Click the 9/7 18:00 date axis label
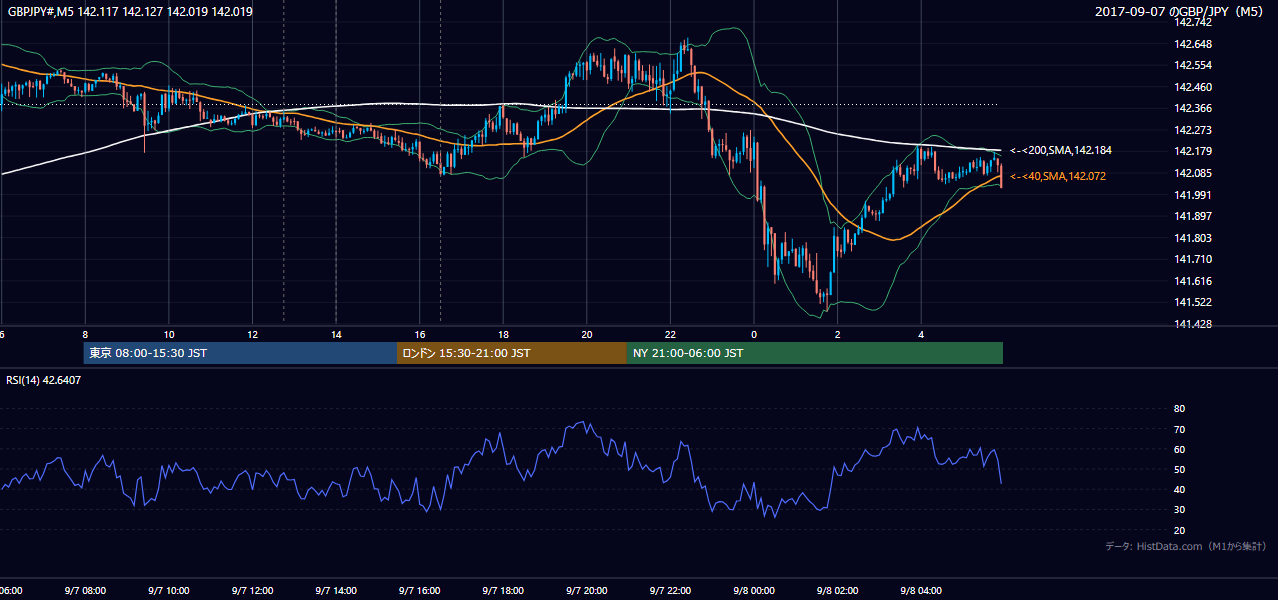This screenshot has height=600, width=1278. [503, 591]
